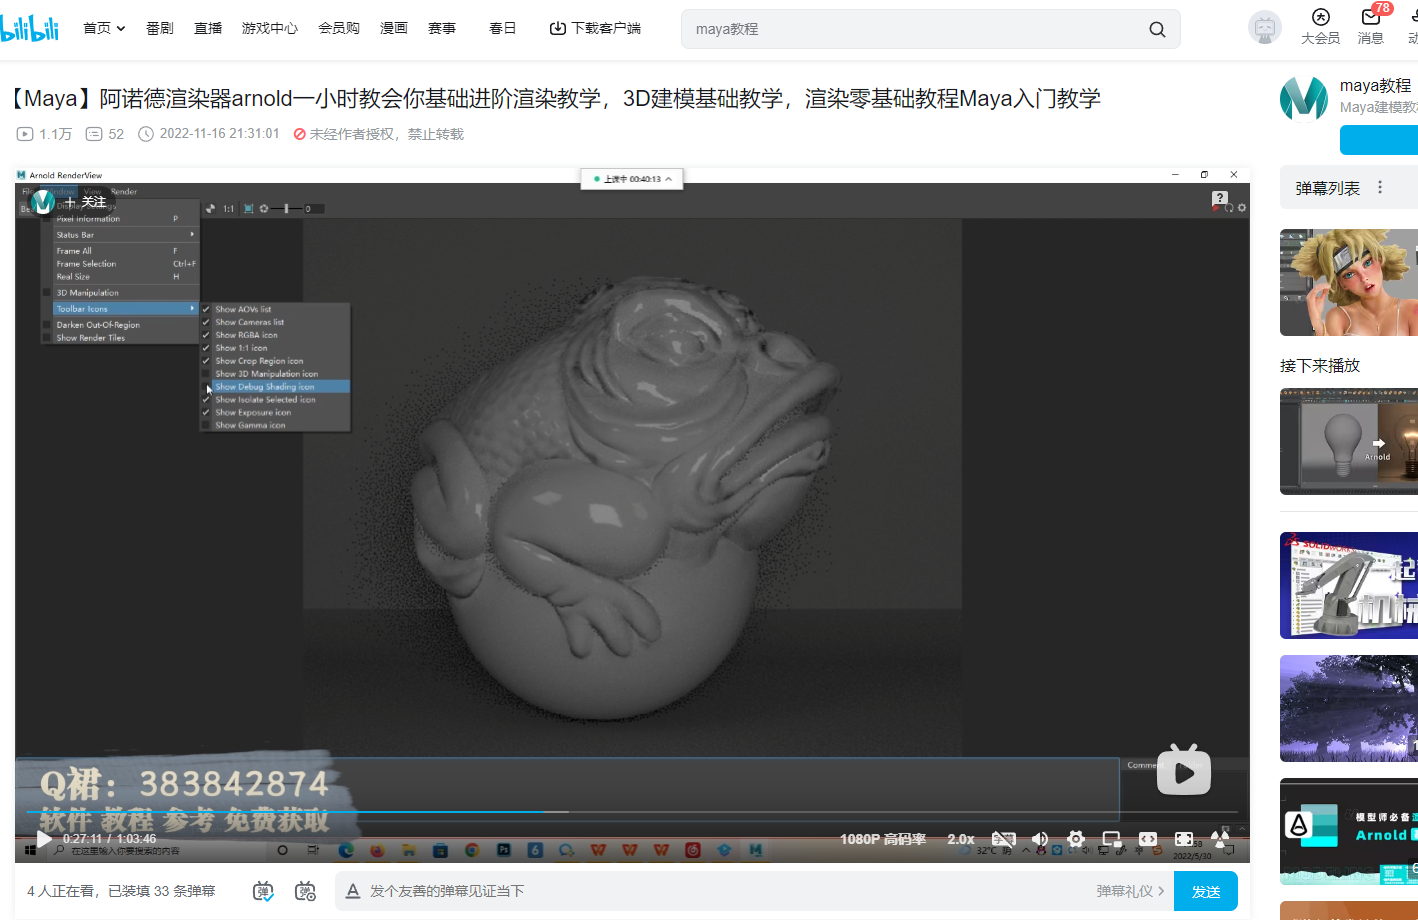The height and width of the screenshot is (920, 1418).
Task: Open the 1080P 高码率 quality selector
Action: (x=883, y=839)
